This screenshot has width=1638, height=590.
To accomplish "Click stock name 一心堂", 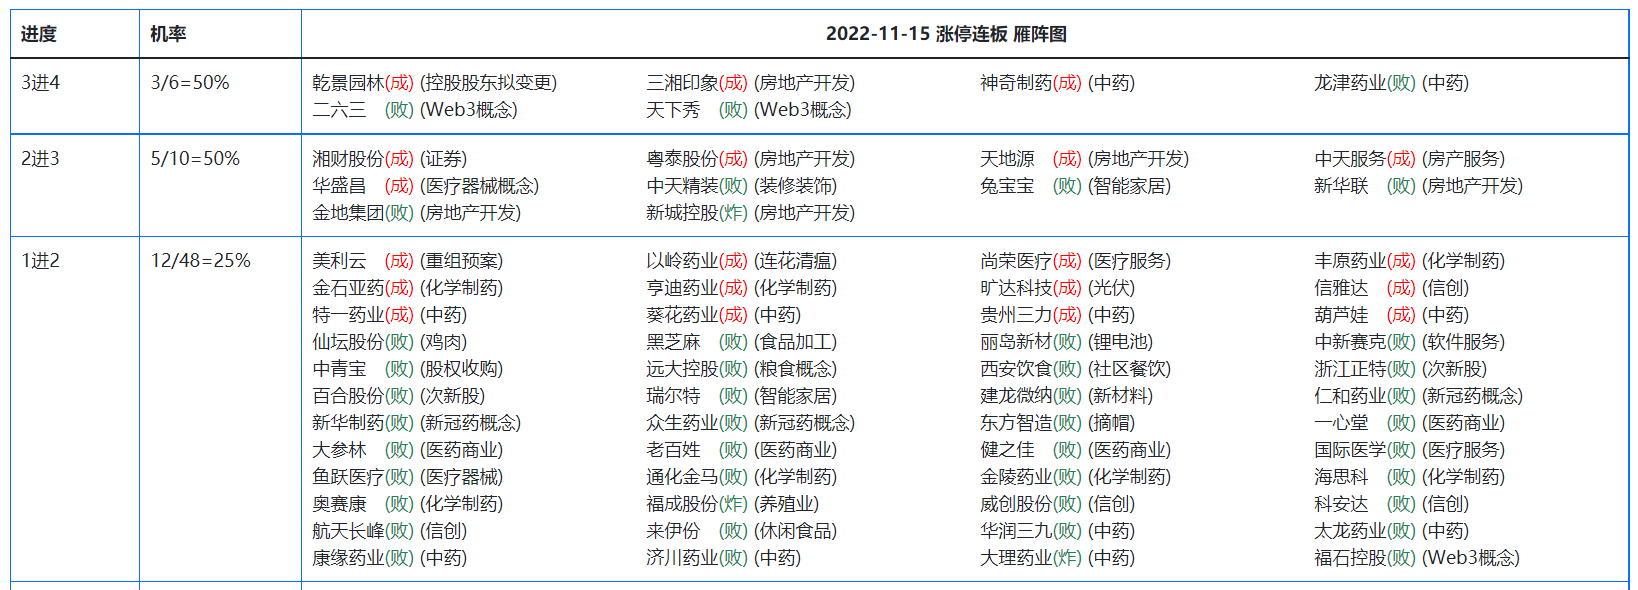I will click(1341, 423).
